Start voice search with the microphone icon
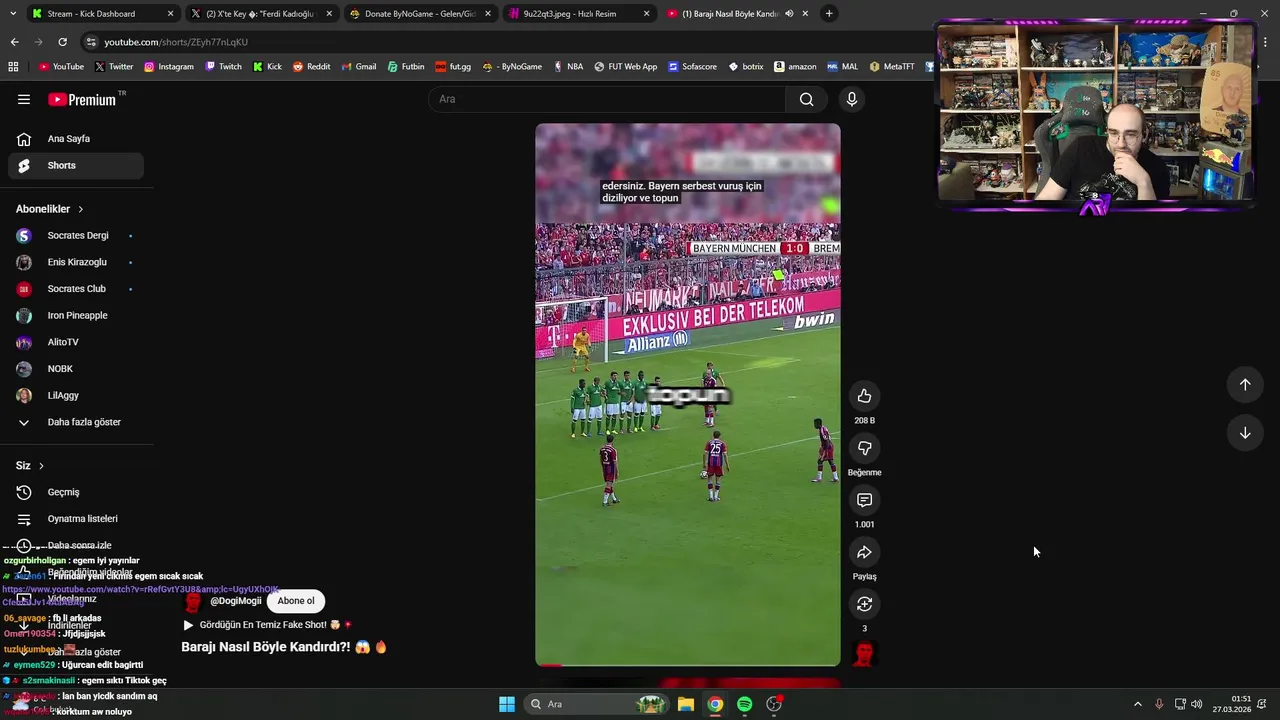 tap(852, 99)
